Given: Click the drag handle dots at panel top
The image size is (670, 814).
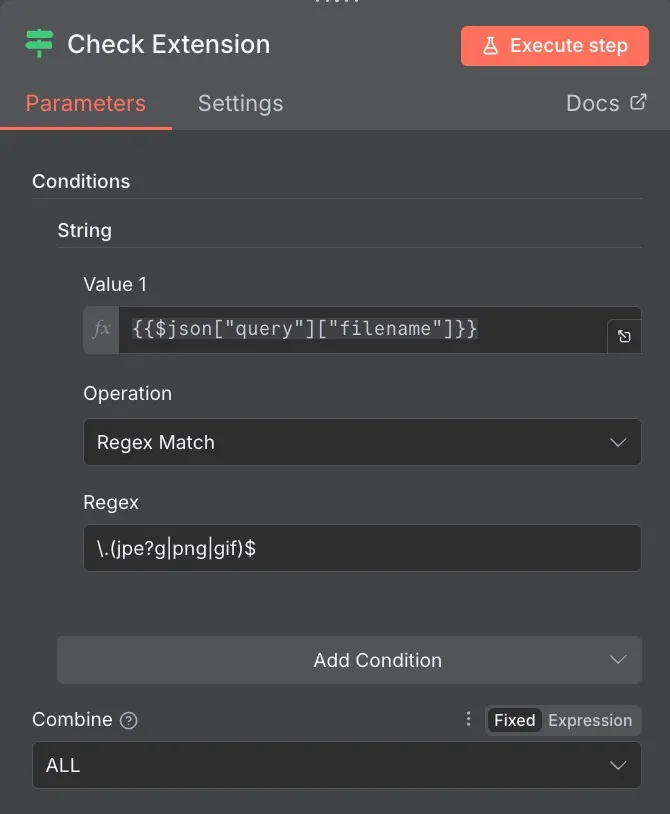Looking at the screenshot, I should click(335, 3).
